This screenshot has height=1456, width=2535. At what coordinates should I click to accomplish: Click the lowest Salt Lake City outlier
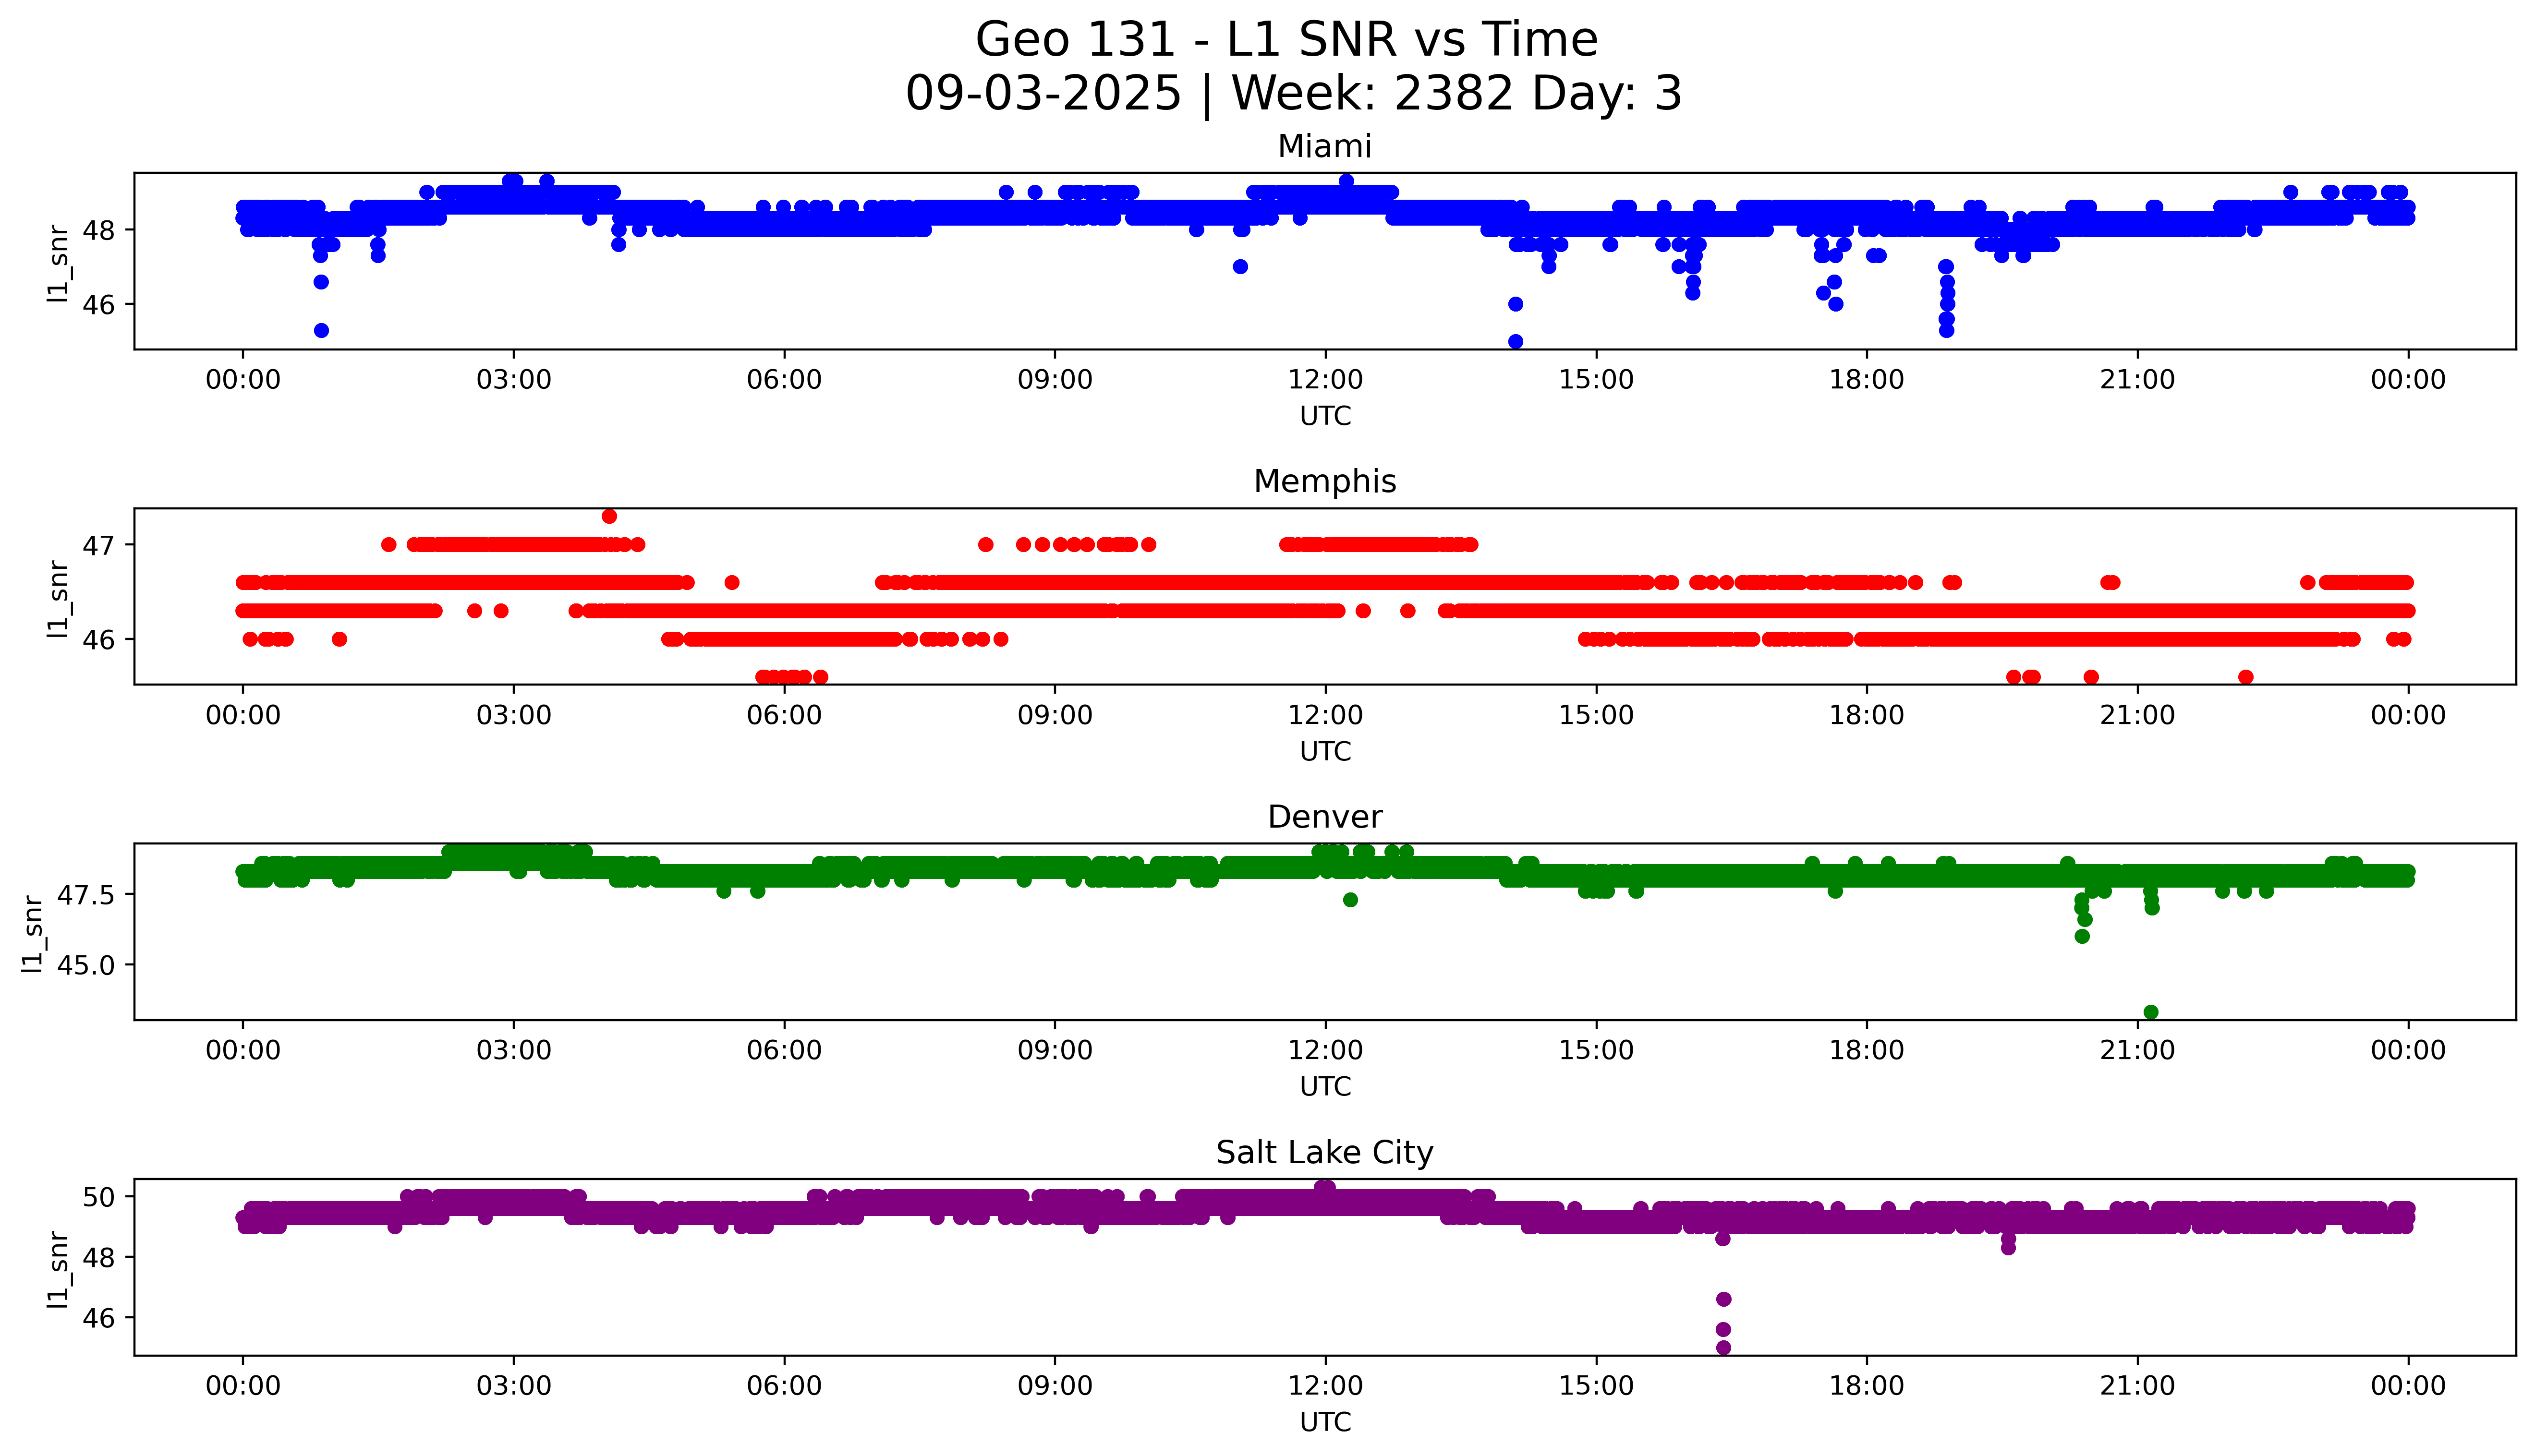tap(1723, 1347)
